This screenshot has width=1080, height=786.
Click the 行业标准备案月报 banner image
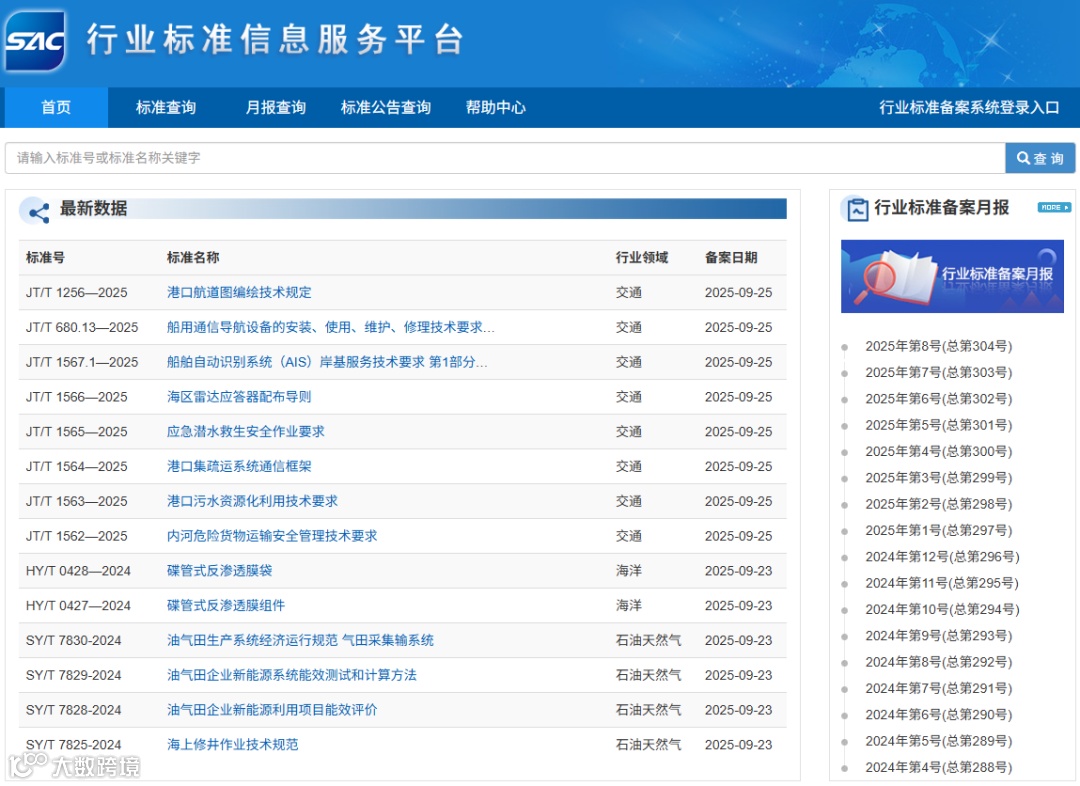tap(952, 276)
